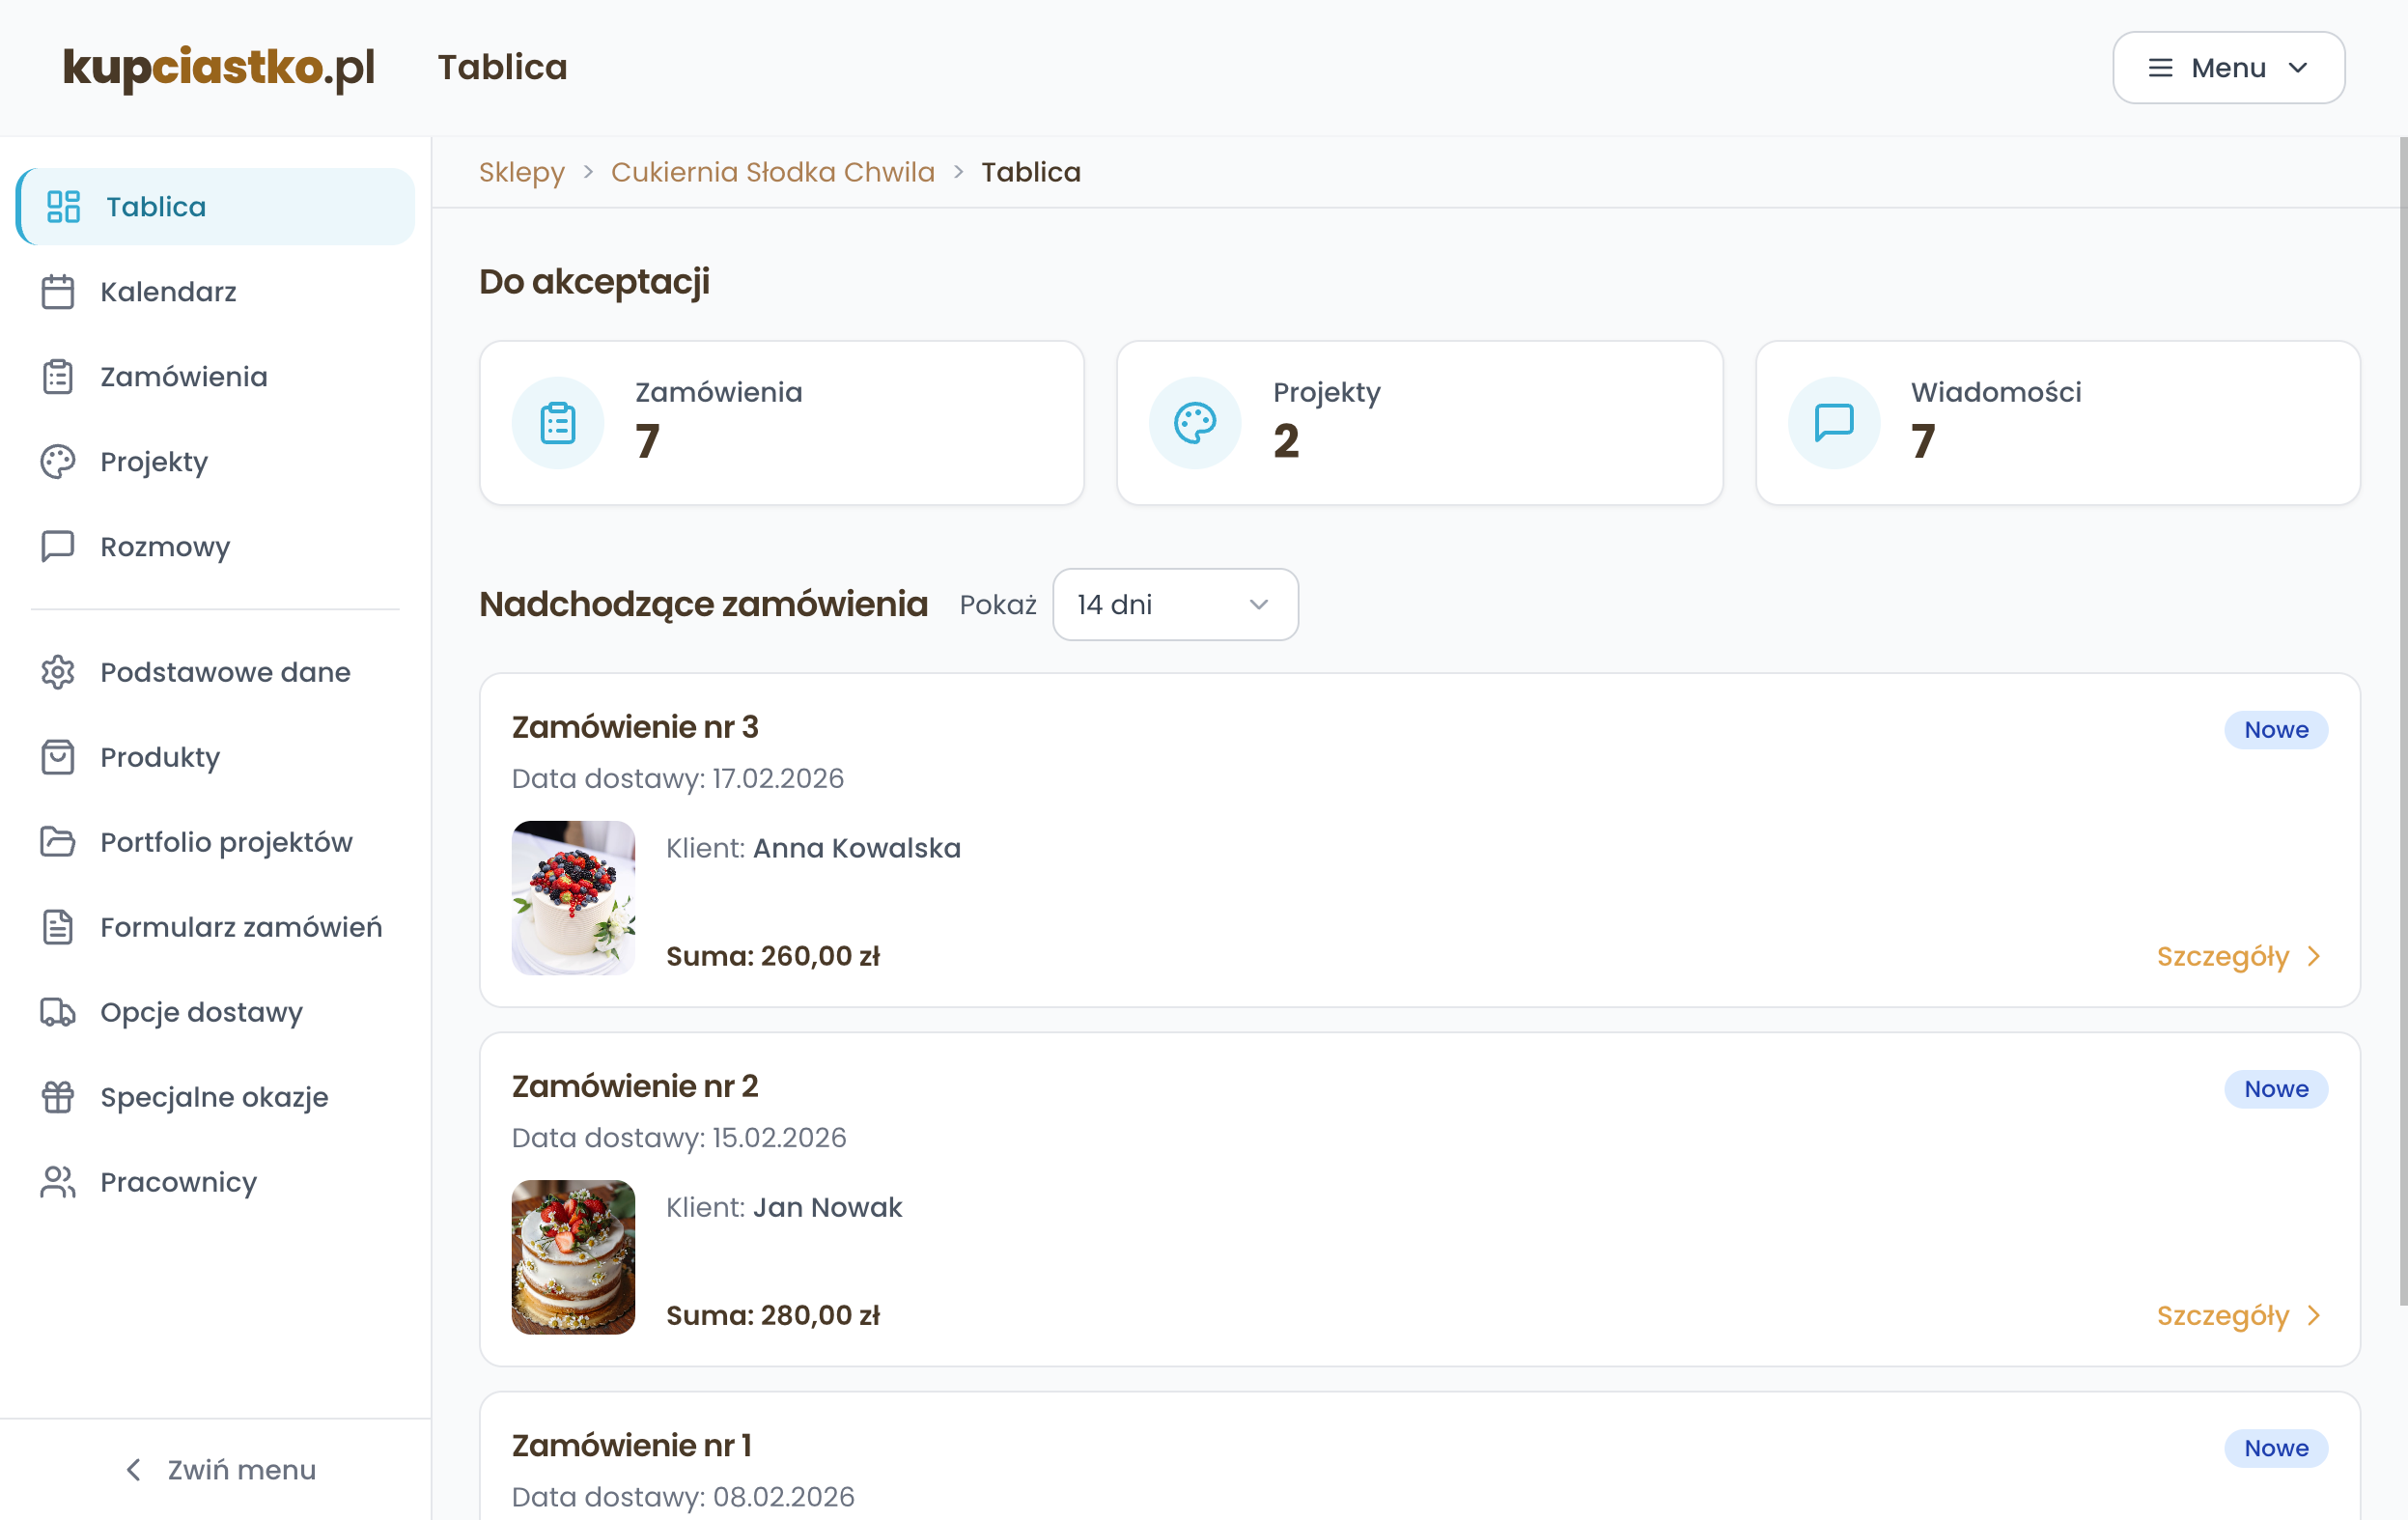Click the Podstawowe dane gear icon
This screenshot has width=2408, height=1520.
(x=58, y=672)
